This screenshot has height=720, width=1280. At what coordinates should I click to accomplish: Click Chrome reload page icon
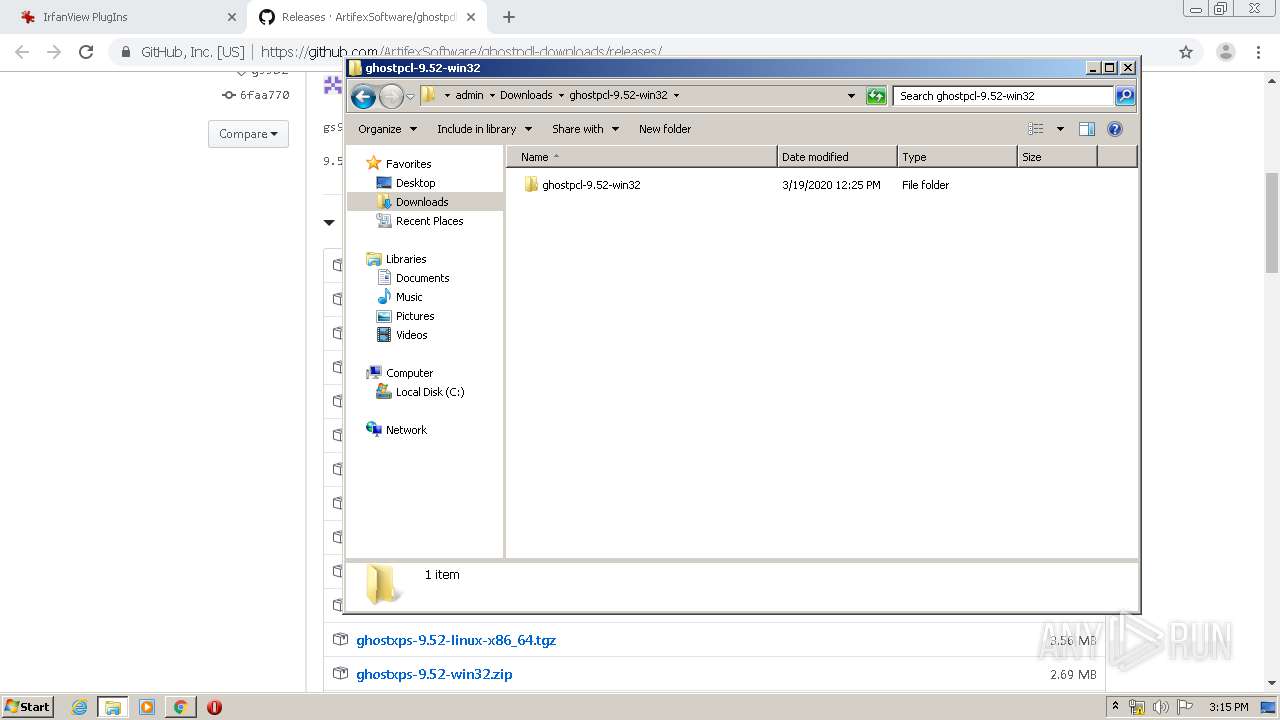coord(86,52)
